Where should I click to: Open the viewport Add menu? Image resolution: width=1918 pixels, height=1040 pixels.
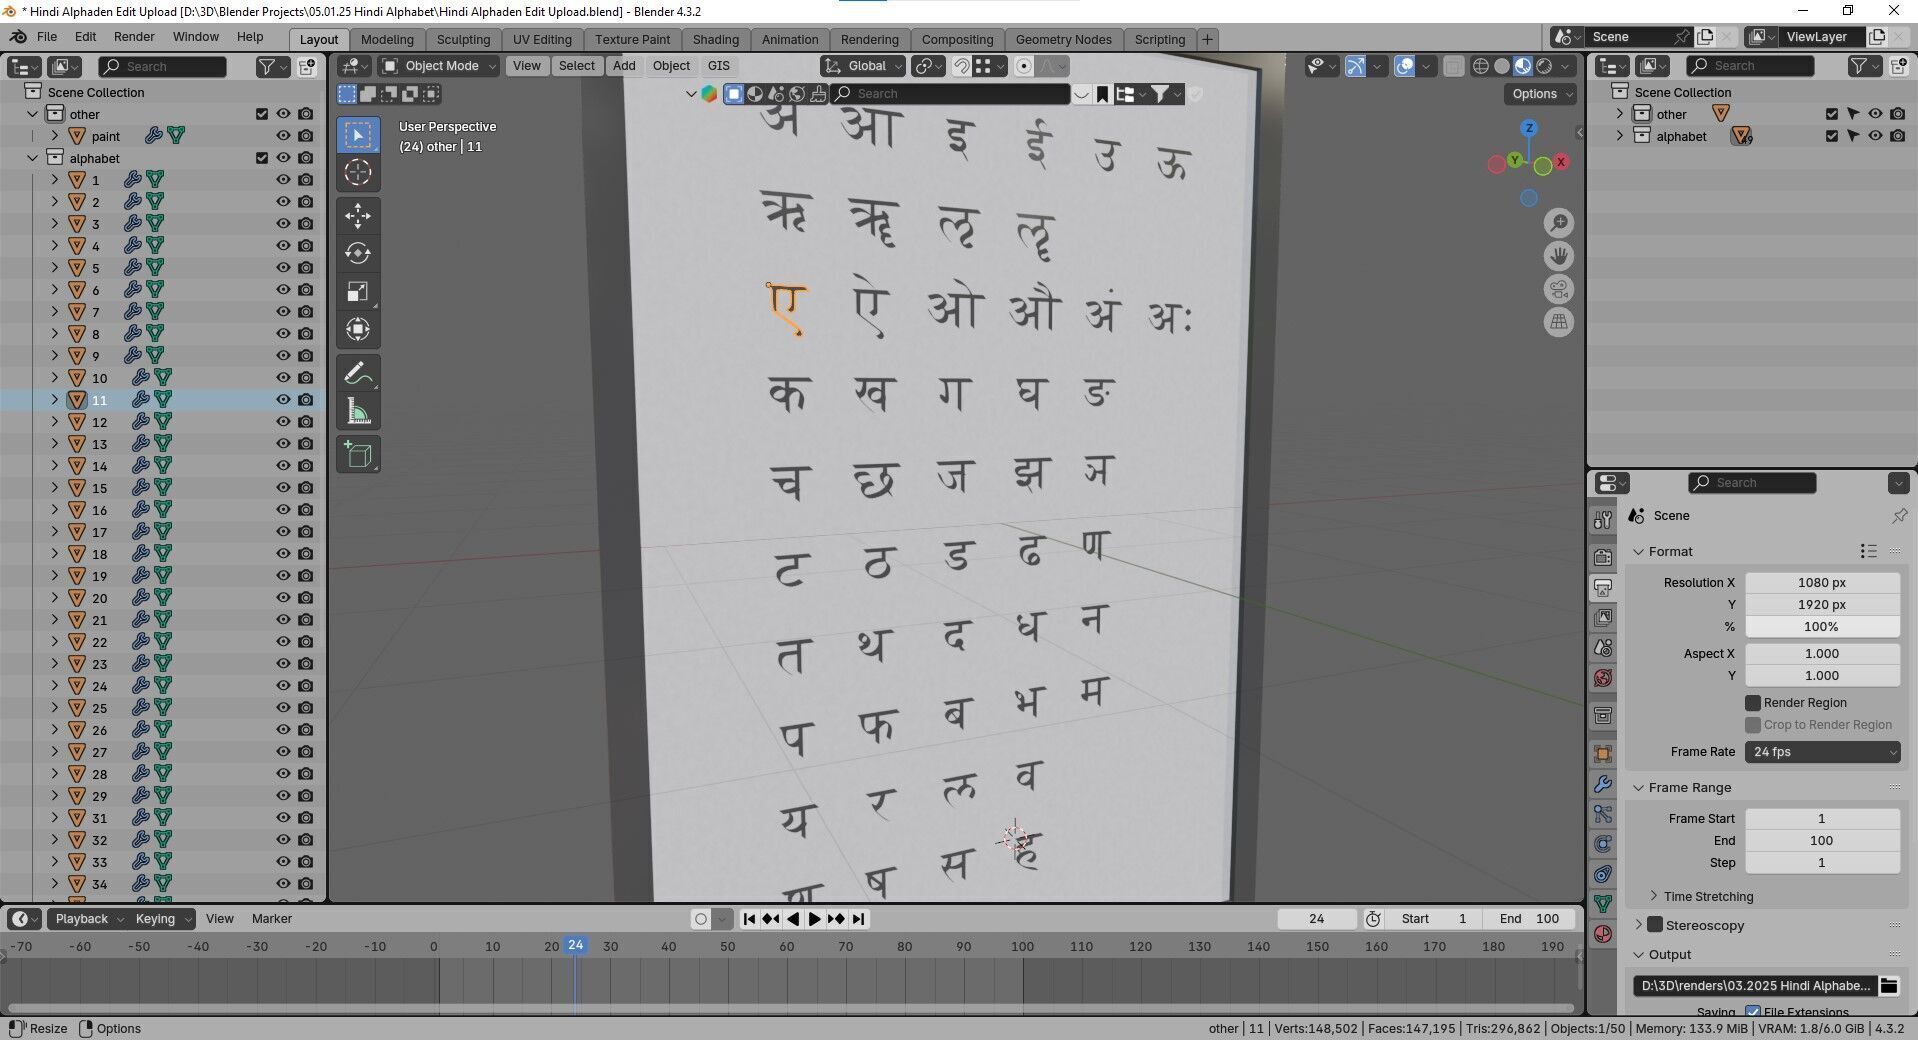(624, 66)
